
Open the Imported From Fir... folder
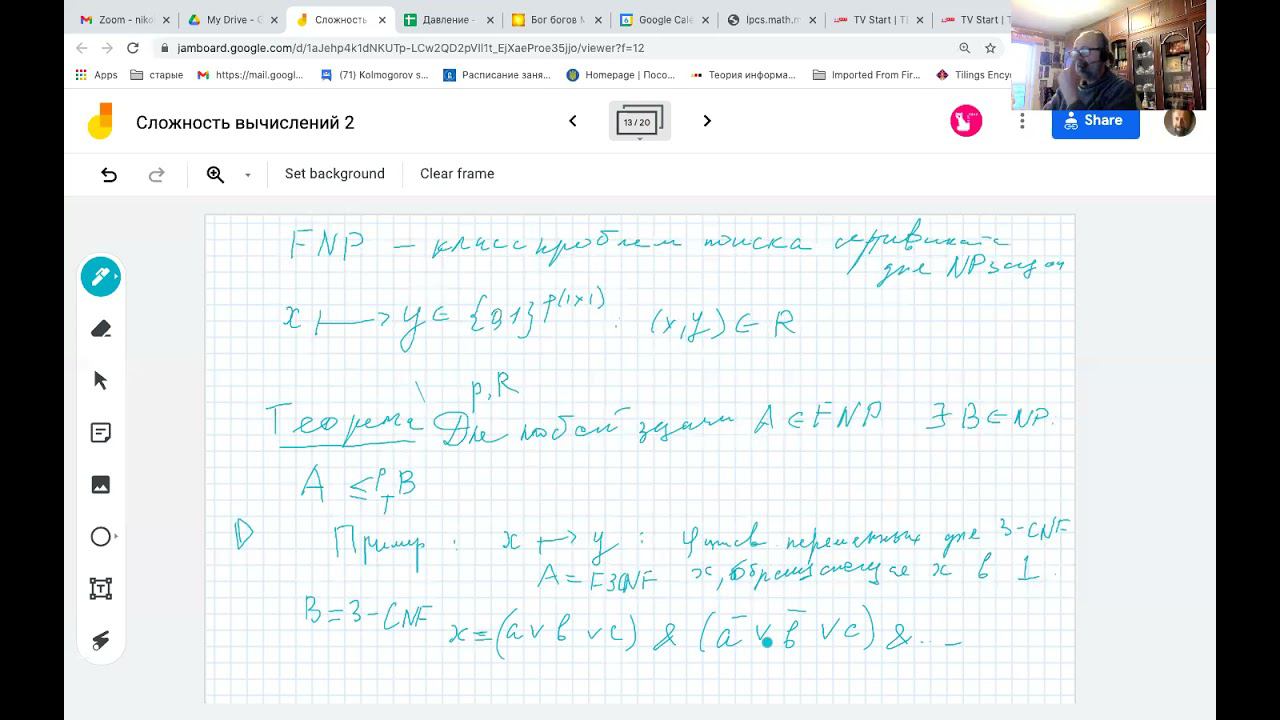[x=867, y=75]
